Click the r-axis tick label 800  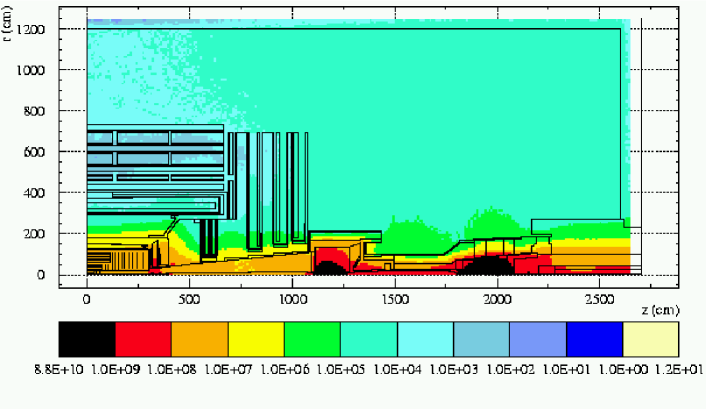pos(34,110)
